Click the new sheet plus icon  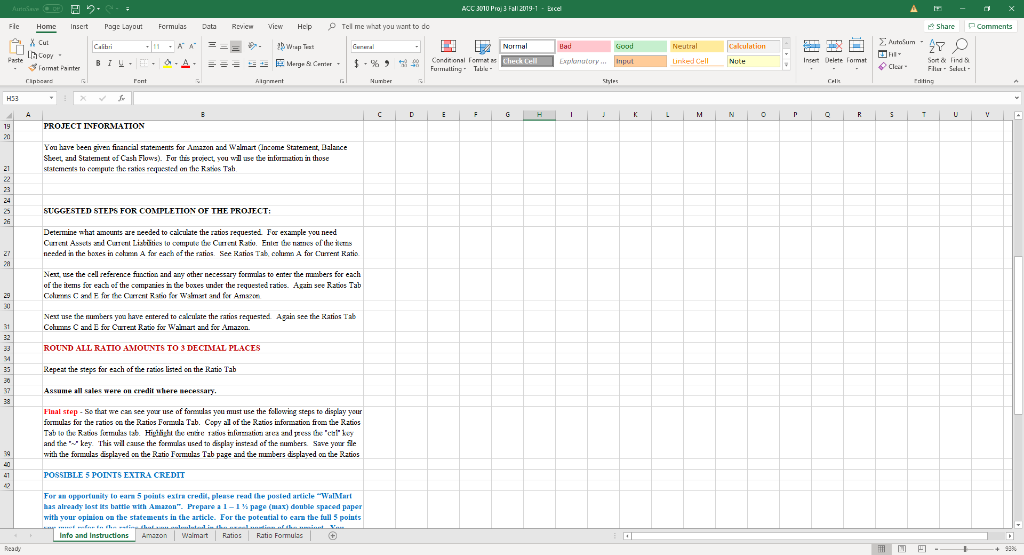332,535
